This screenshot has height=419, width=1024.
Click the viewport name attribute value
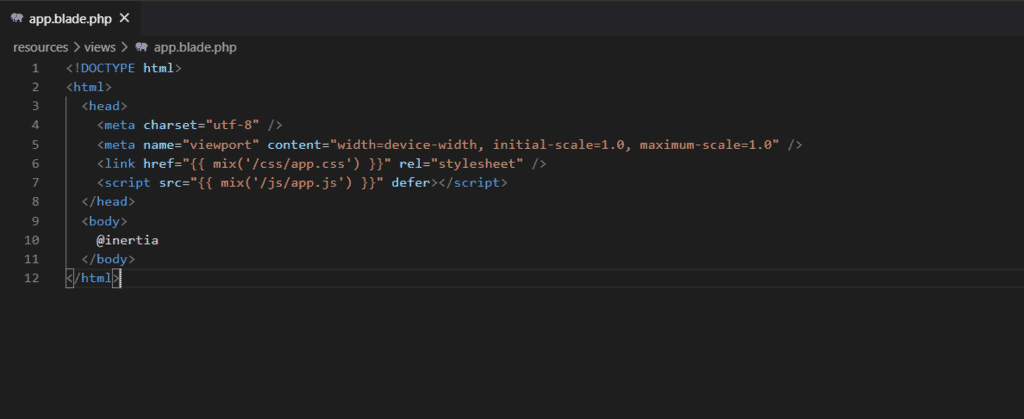point(222,144)
